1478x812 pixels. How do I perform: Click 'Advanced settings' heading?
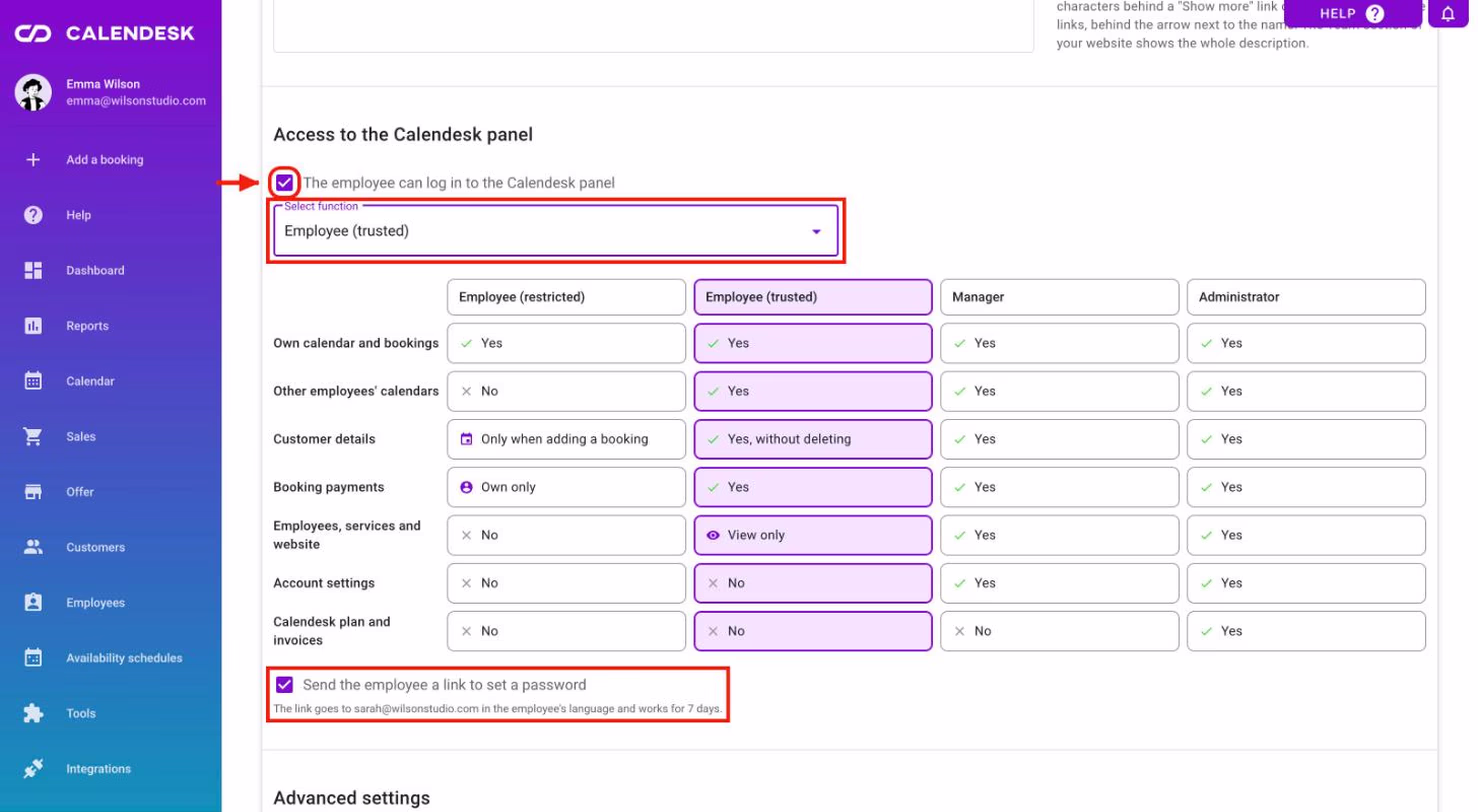[352, 798]
